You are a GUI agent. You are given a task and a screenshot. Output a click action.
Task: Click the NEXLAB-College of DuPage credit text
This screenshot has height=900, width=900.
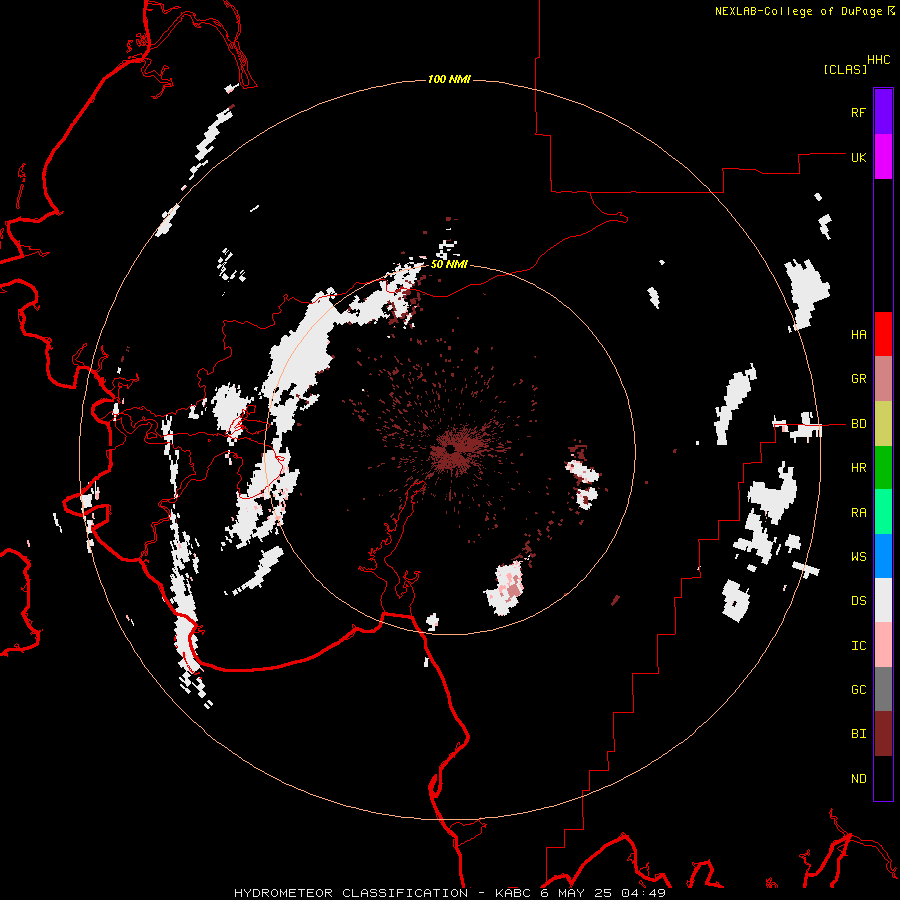point(798,11)
